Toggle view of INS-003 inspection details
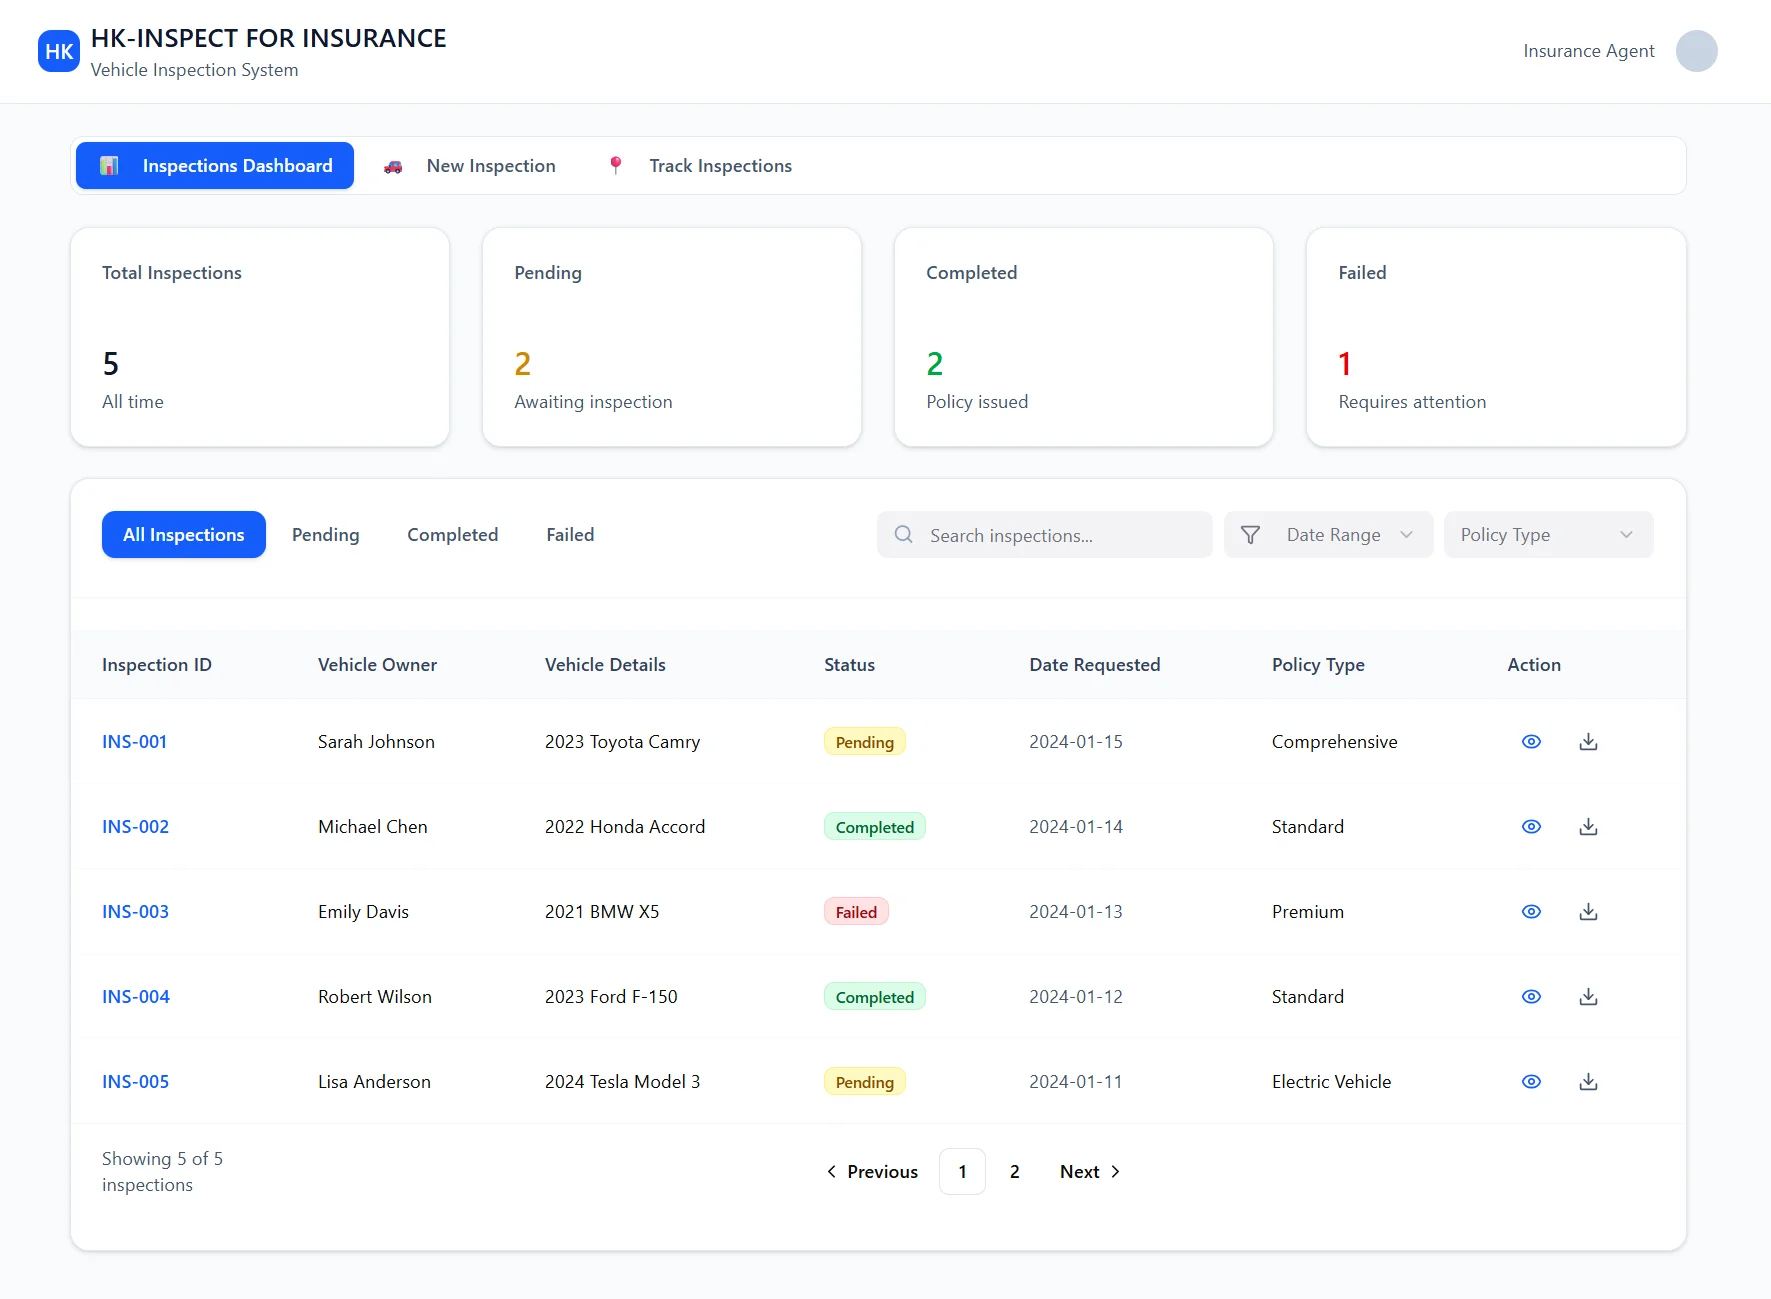The height and width of the screenshot is (1299, 1771). (x=1531, y=911)
